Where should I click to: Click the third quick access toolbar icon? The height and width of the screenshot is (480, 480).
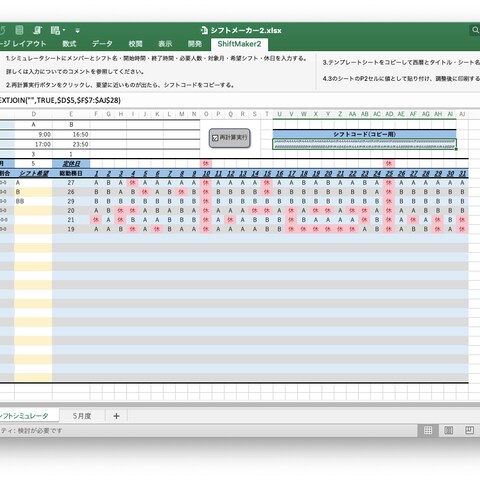point(37,30)
